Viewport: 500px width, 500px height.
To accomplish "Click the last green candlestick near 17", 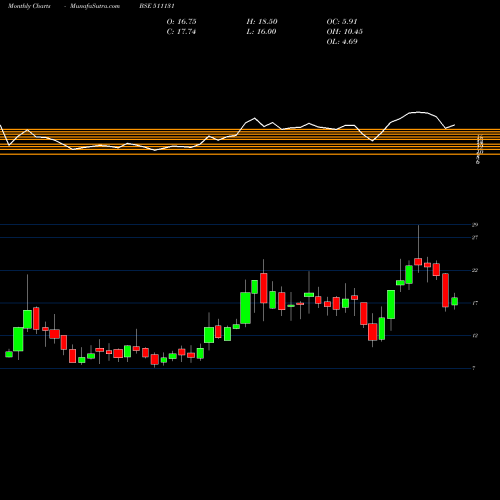I will tap(455, 301).
